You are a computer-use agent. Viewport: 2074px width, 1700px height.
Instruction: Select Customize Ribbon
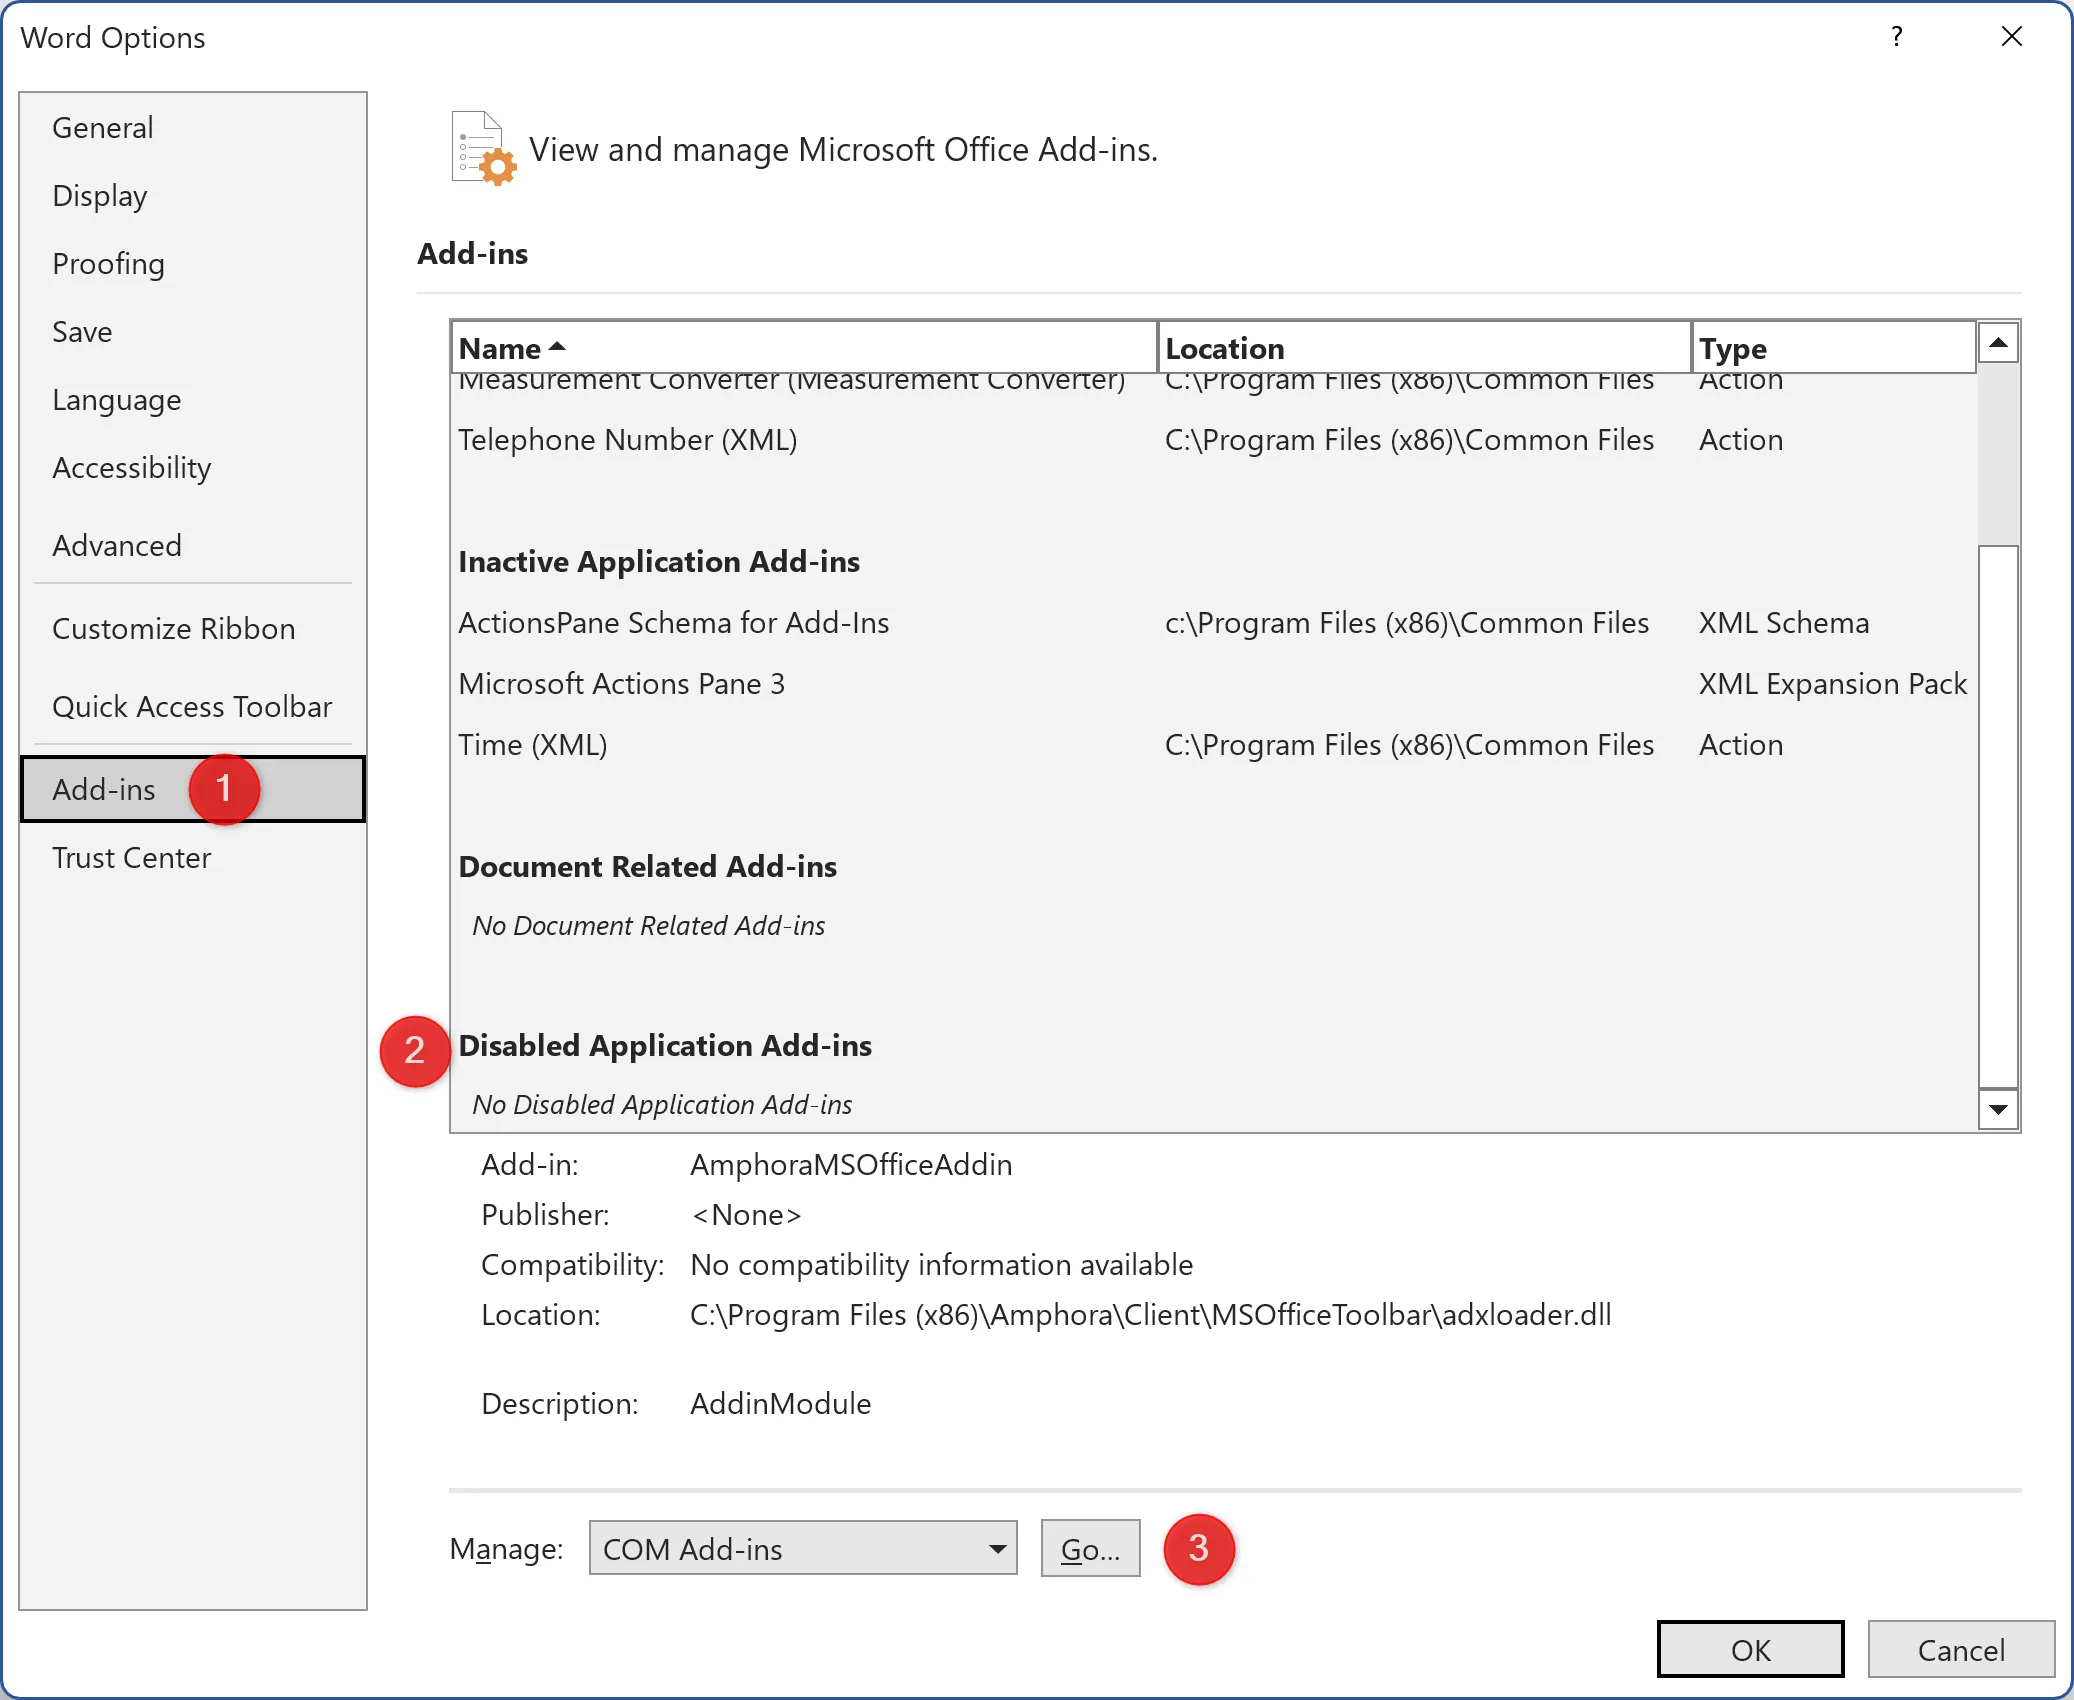click(x=192, y=629)
